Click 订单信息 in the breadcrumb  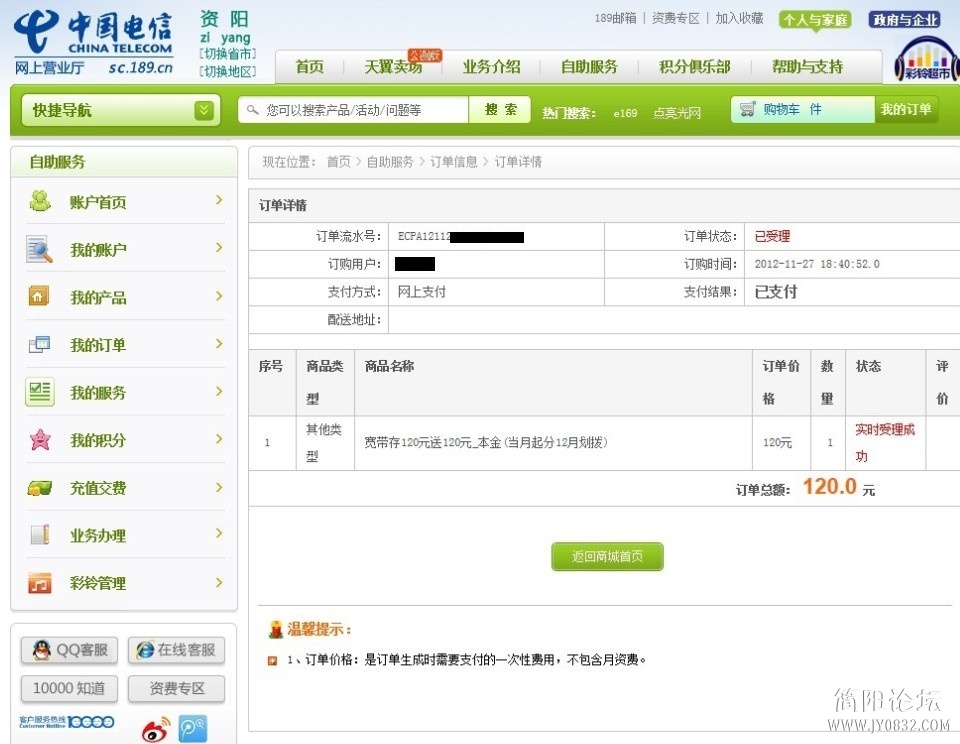[x=454, y=162]
